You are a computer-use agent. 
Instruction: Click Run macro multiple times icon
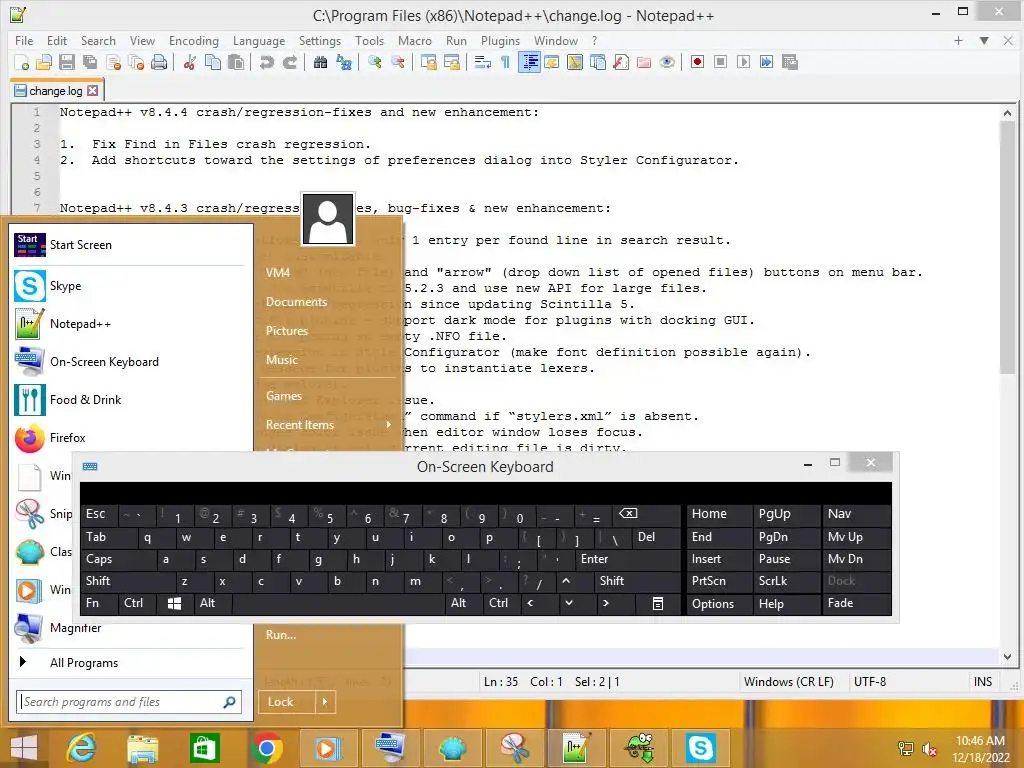pos(767,63)
